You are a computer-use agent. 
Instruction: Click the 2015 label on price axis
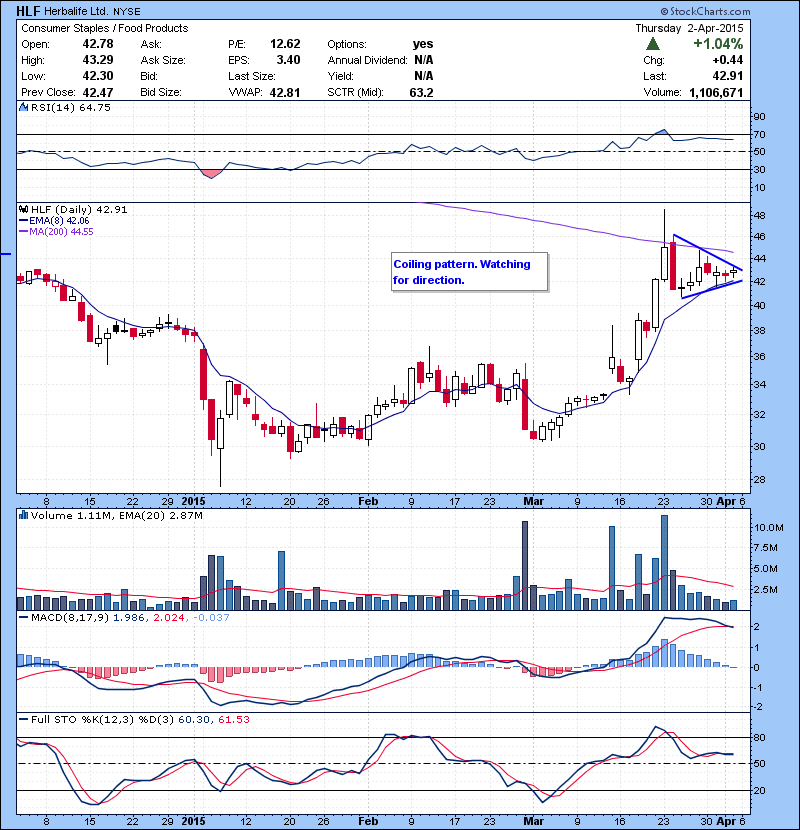[x=193, y=501]
